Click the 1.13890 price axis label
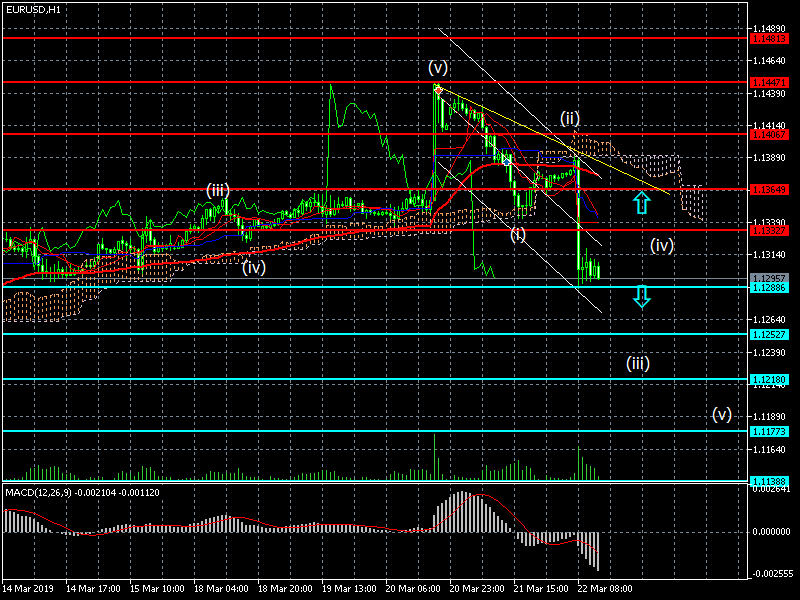Screen dimensions: 800x600 pyautogui.click(x=769, y=158)
